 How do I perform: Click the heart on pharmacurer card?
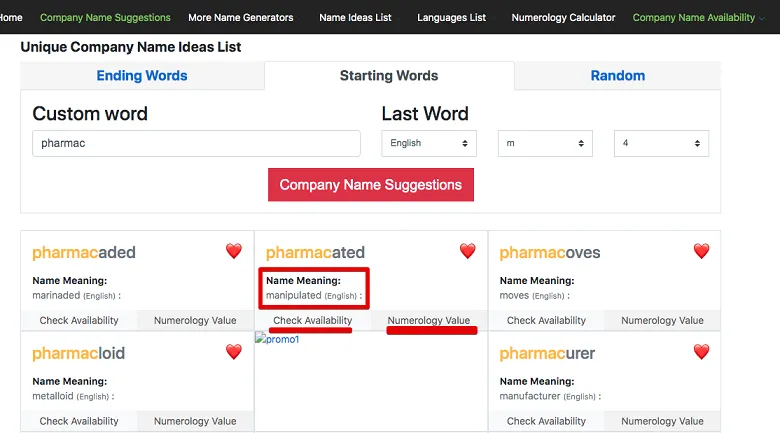pos(701,352)
